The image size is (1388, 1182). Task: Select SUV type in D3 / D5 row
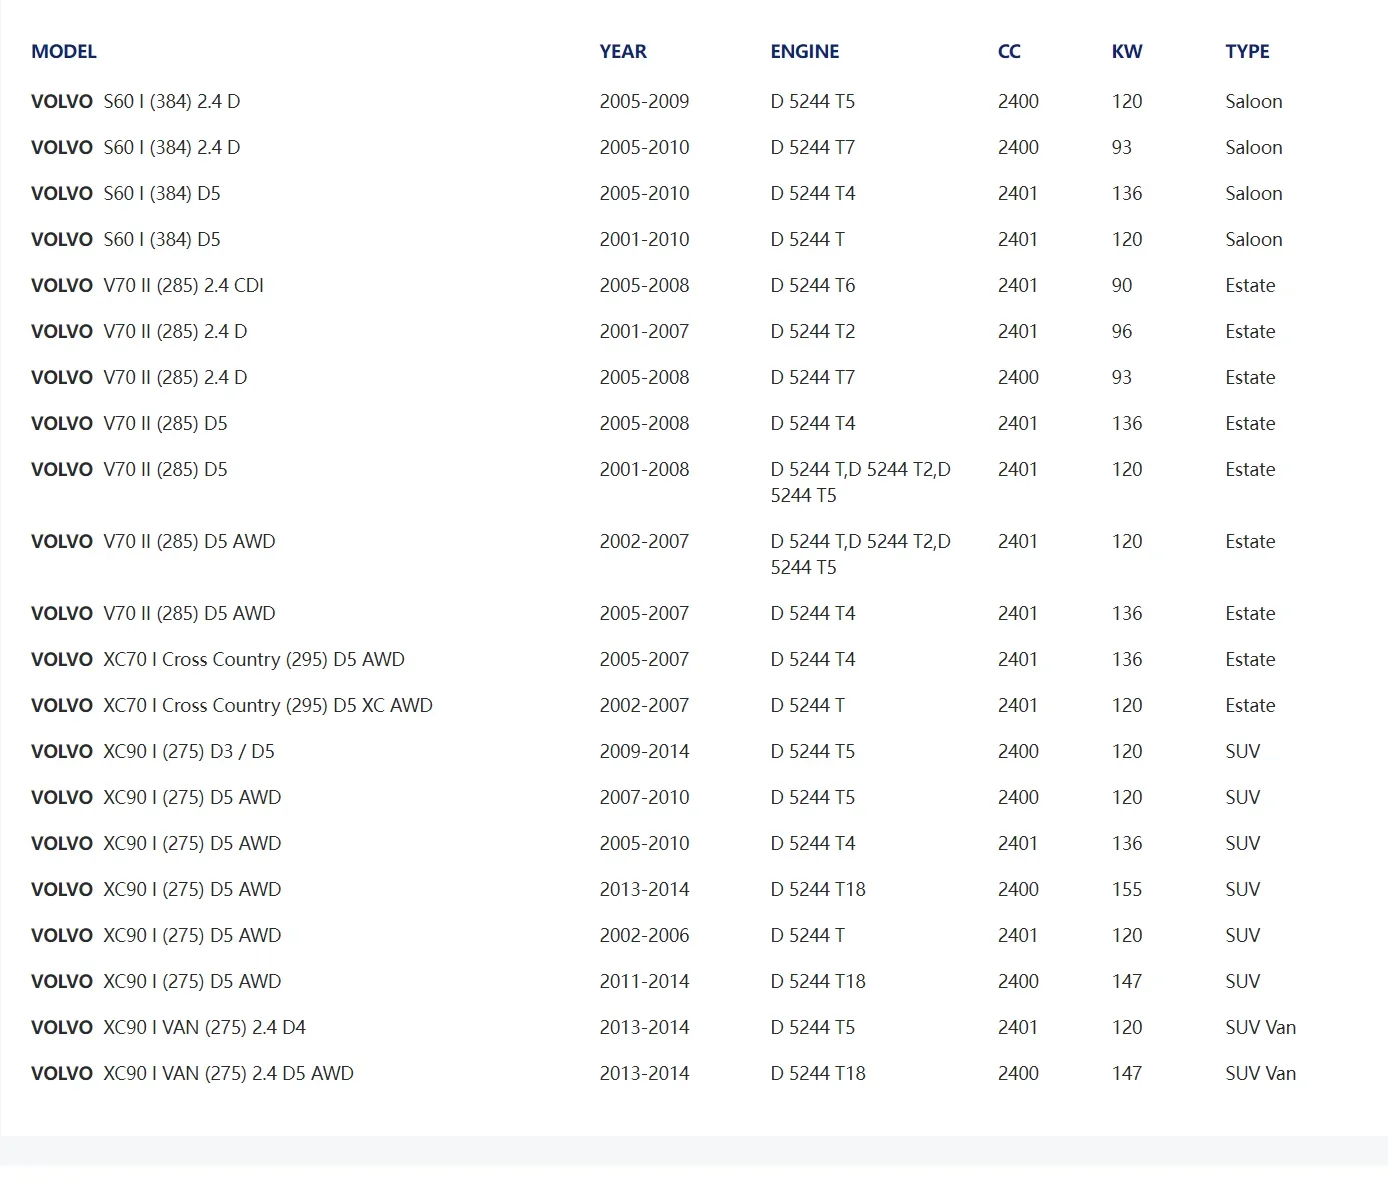pos(1243,751)
